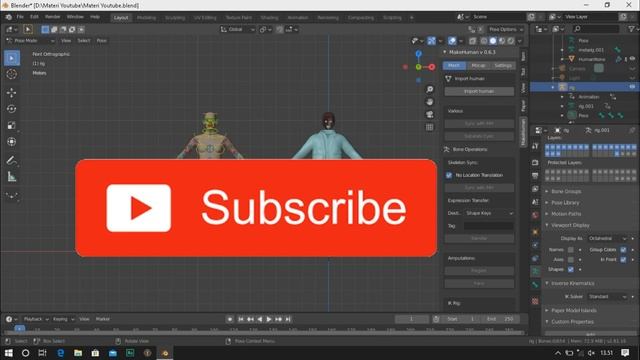The height and width of the screenshot is (360, 640).
Task: Activate the Move tool
Action: tap(12, 93)
